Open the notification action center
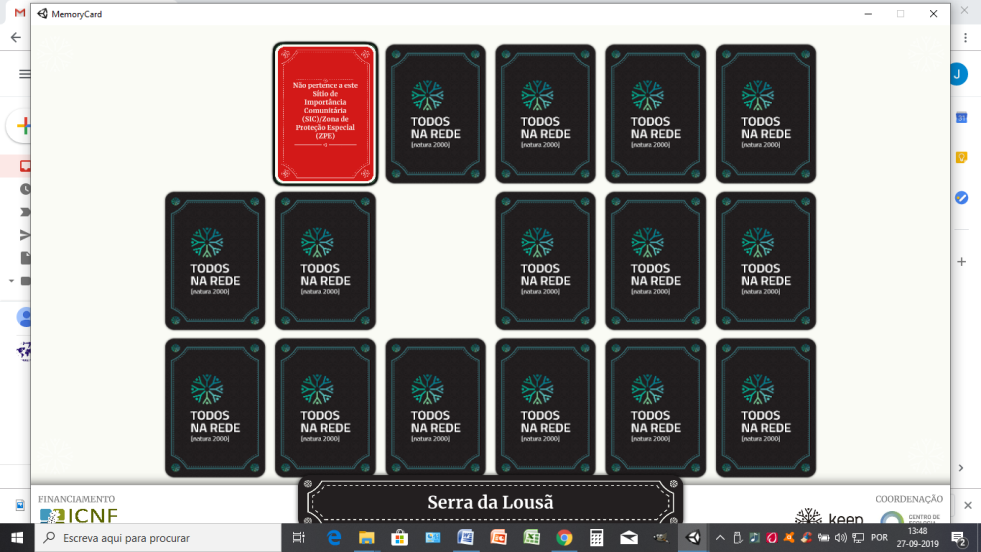The width and height of the screenshot is (981, 552). pos(958,538)
